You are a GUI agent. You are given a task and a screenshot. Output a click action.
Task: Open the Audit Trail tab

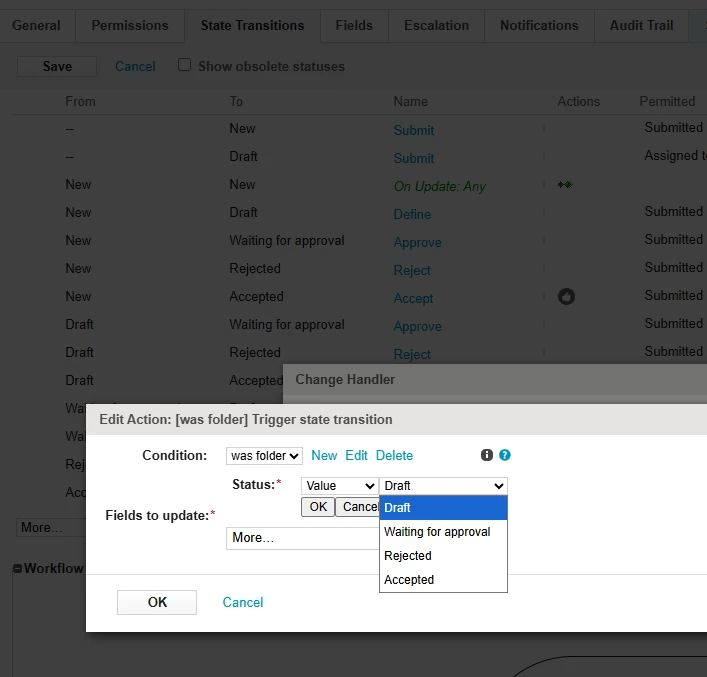click(x=641, y=25)
